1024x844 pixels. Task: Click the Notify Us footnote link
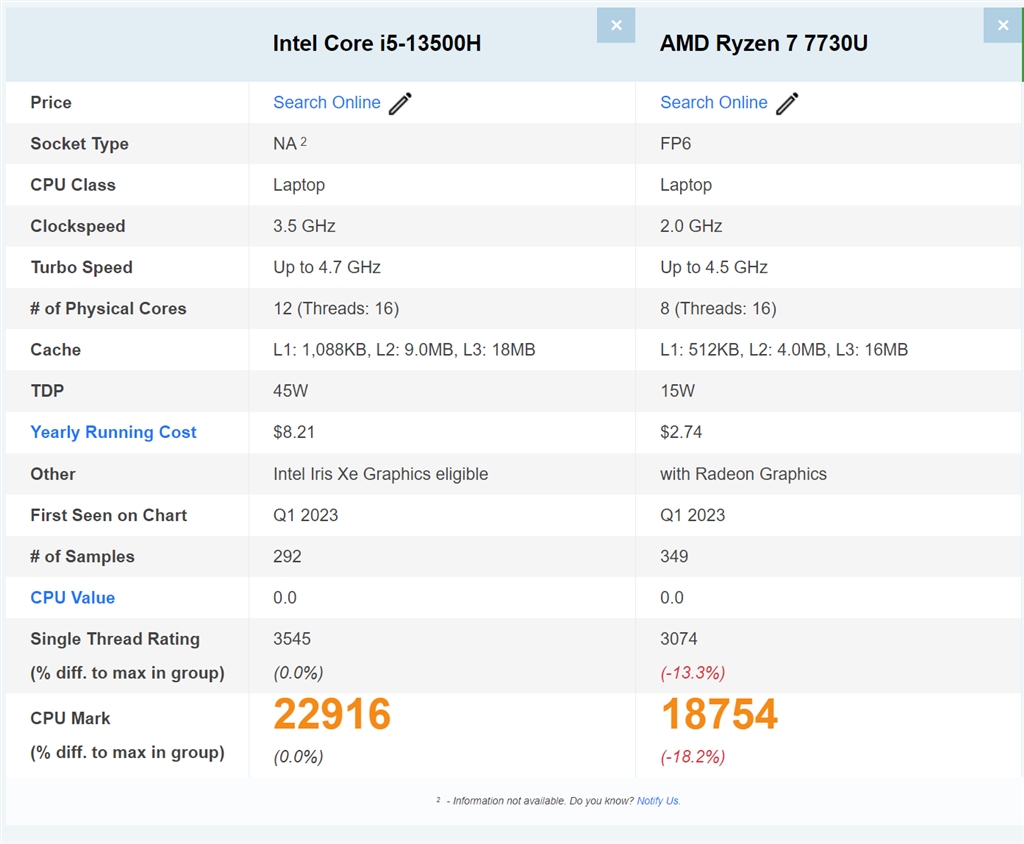[658, 801]
